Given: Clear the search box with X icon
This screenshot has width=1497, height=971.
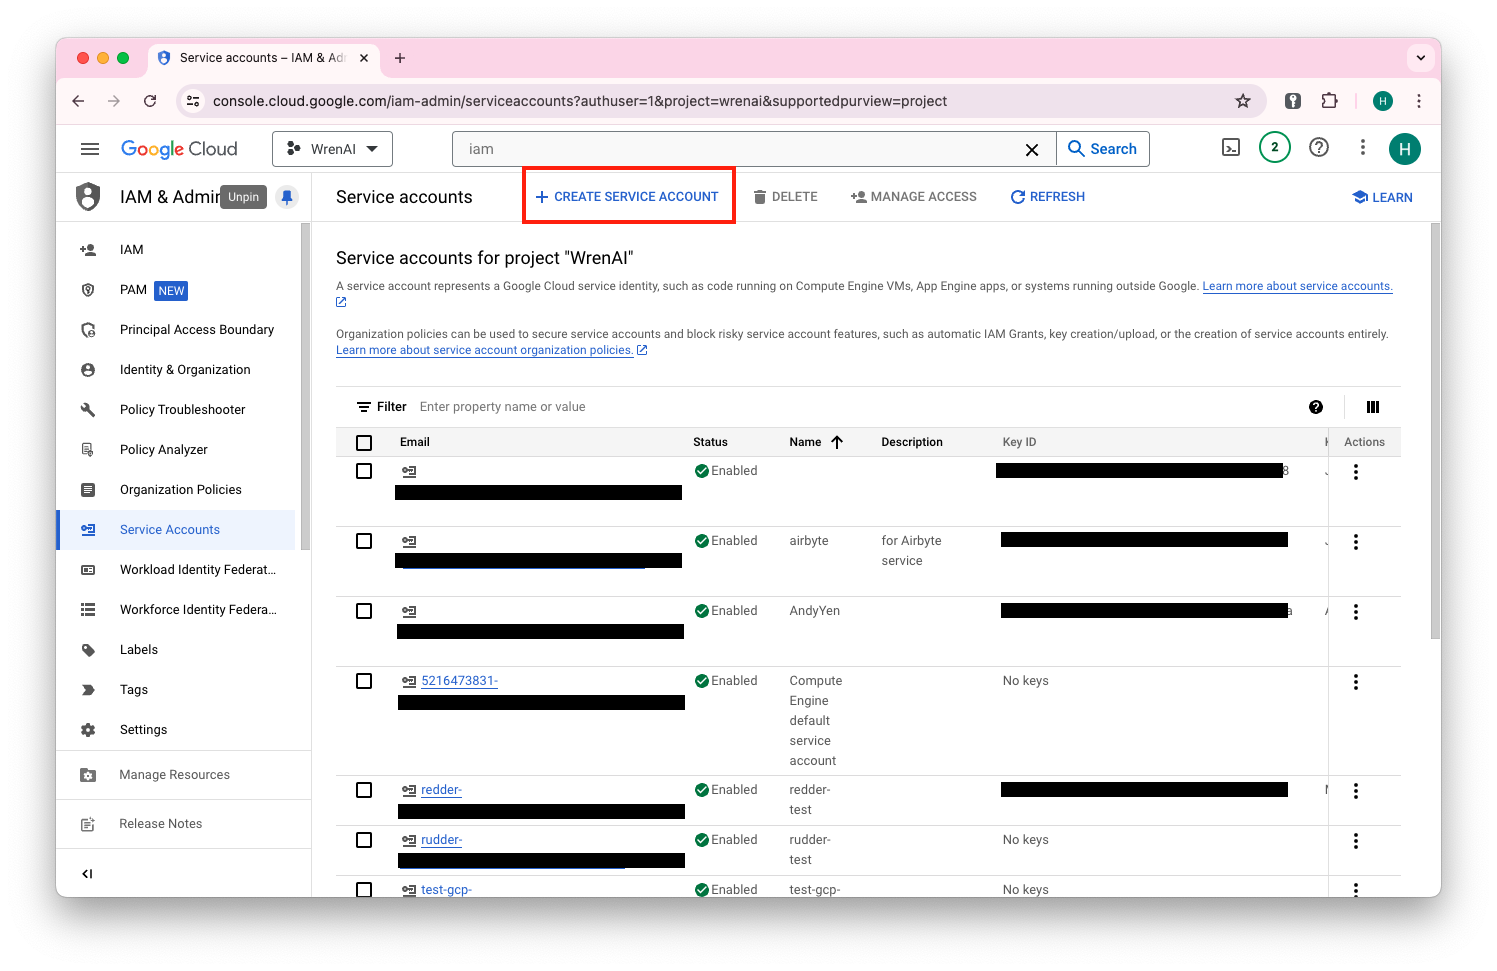Looking at the screenshot, I should click(1032, 149).
